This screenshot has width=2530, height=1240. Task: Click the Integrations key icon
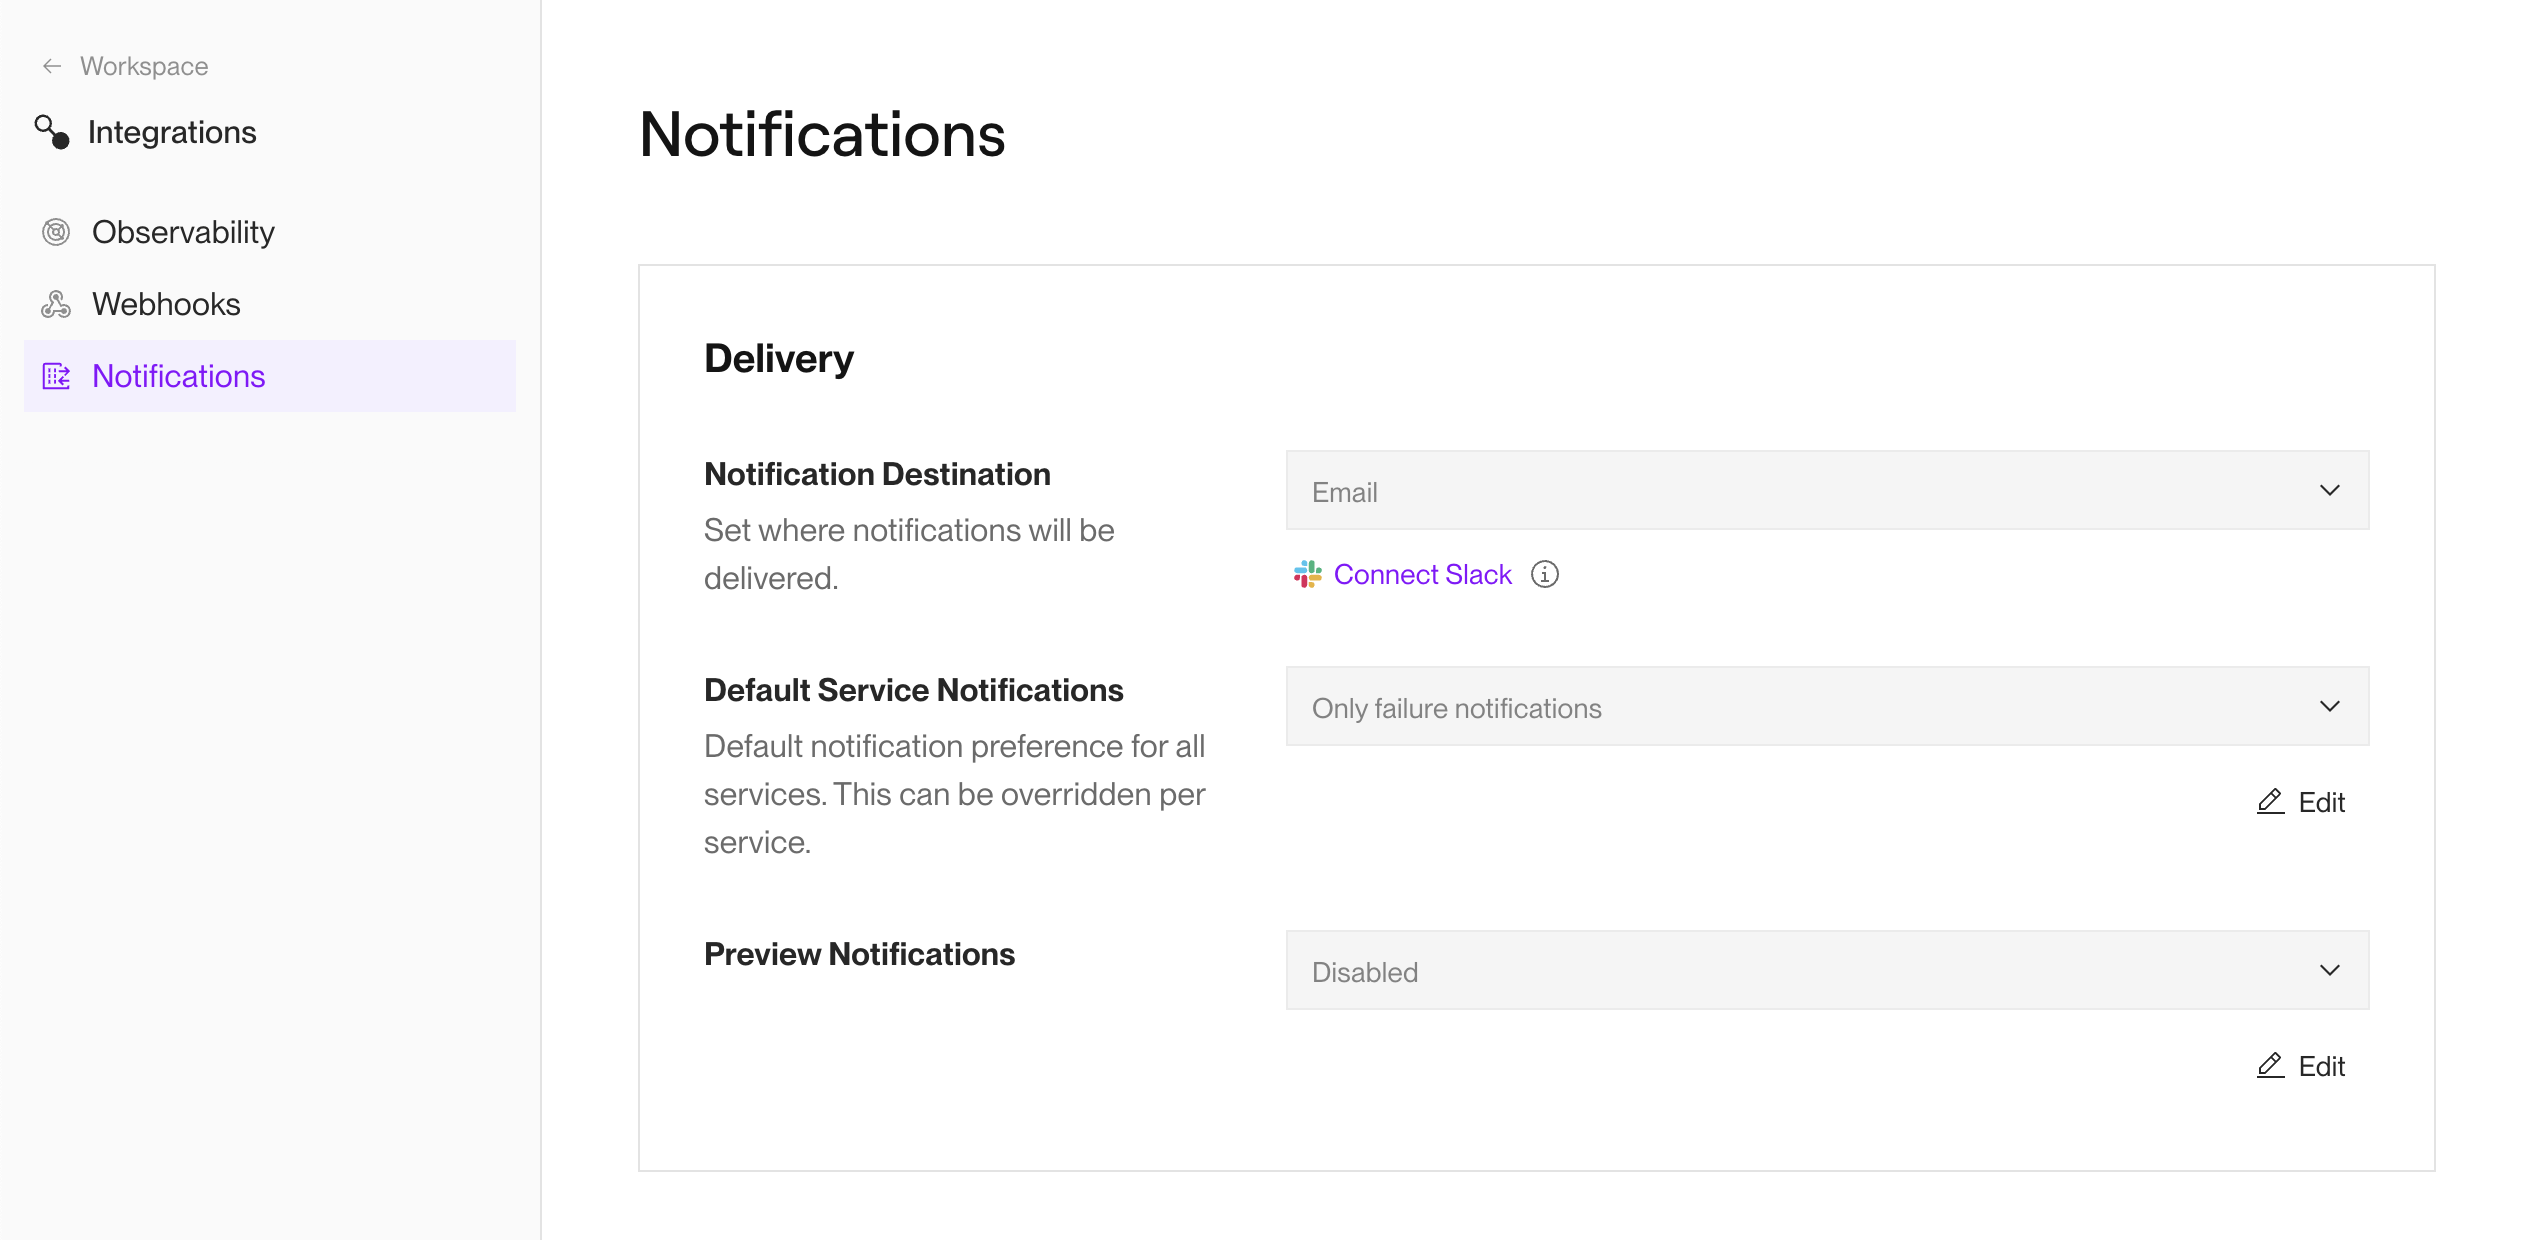pos(53,131)
